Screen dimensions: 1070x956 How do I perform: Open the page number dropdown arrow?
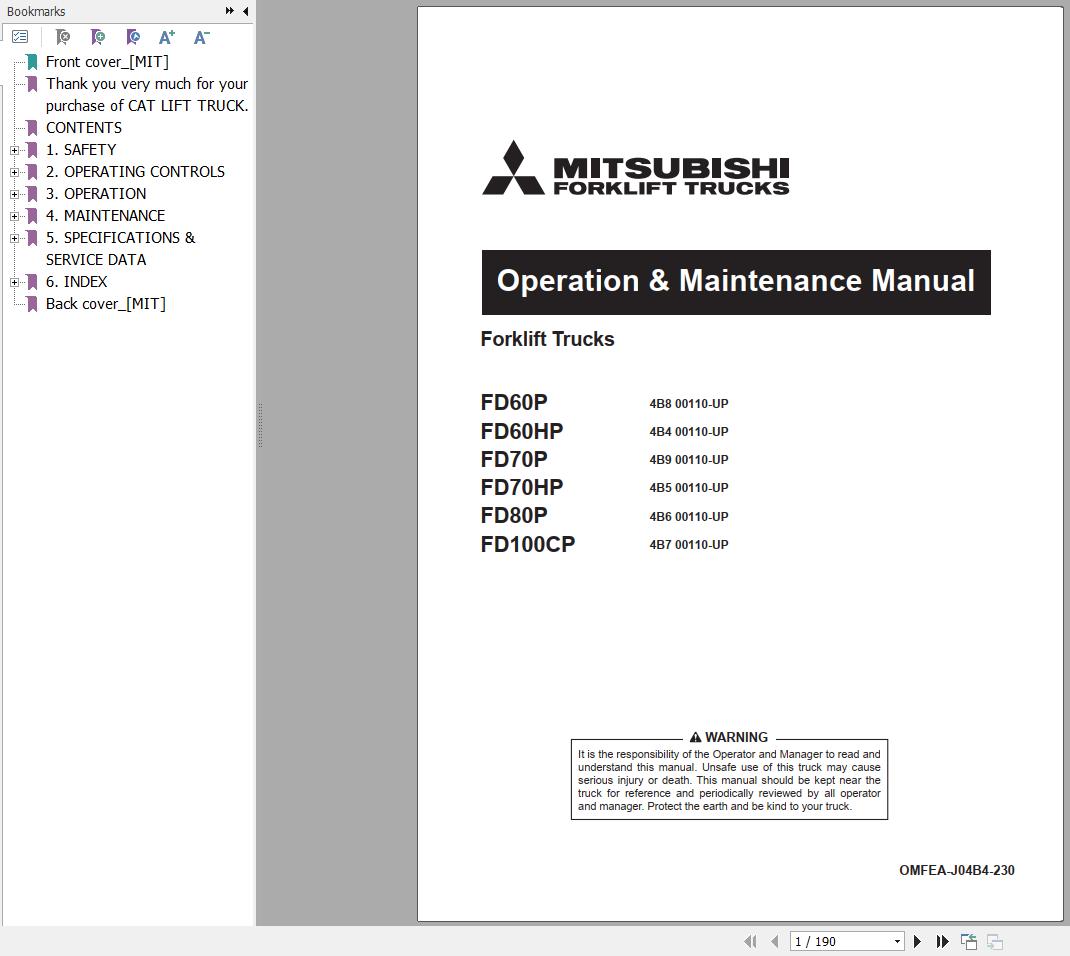click(897, 942)
